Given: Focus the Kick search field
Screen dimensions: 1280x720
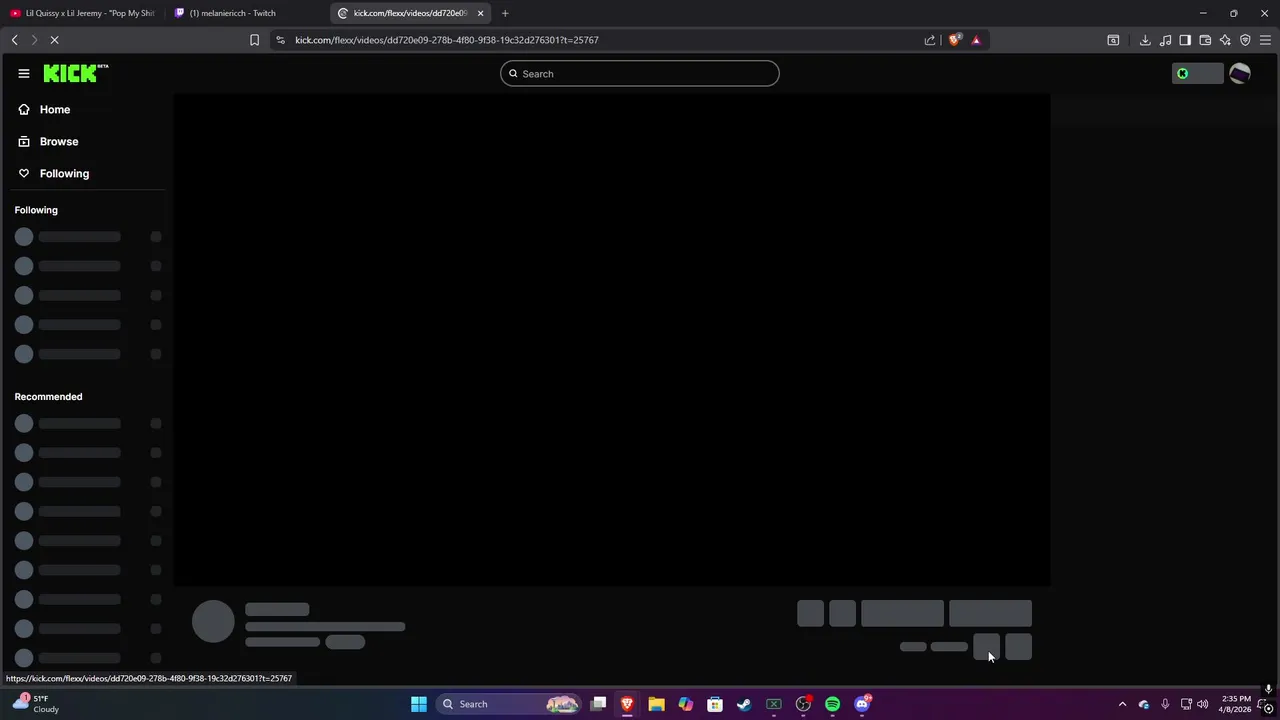Looking at the screenshot, I should tap(640, 73).
